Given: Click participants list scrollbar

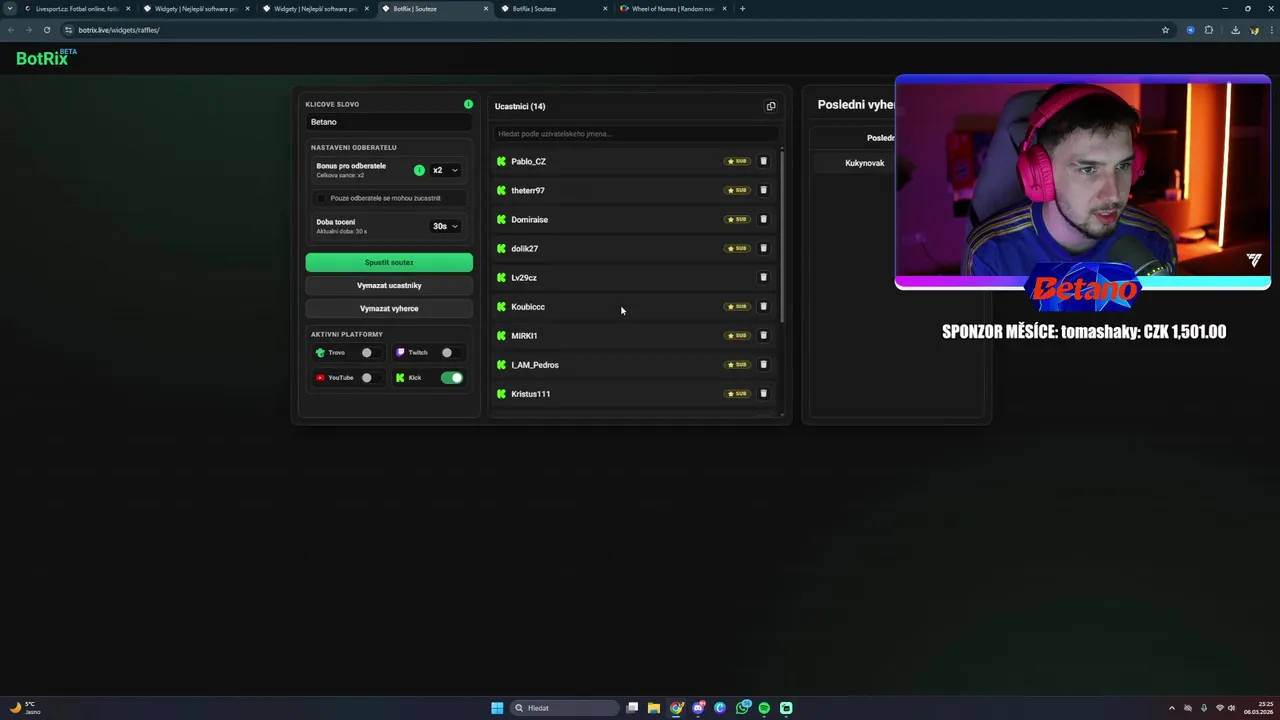Looking at the screenshot, I should click(782, 236).
